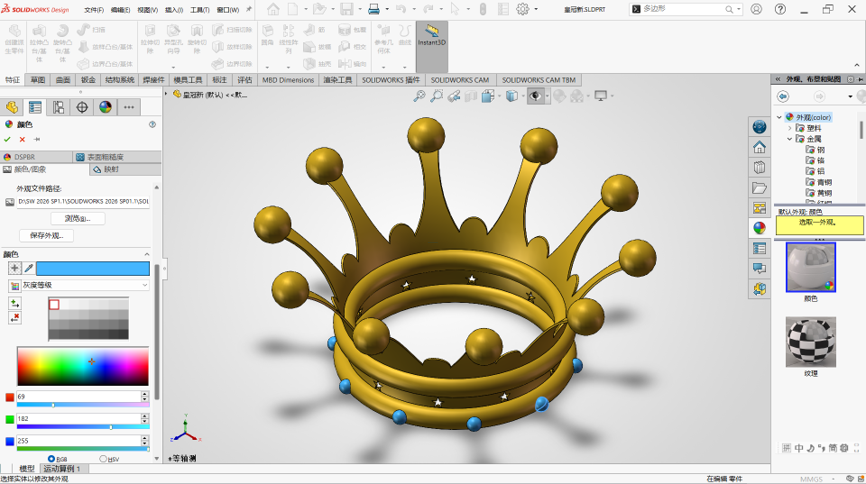Viewport: 866px width, 484px height.
Task: Open the View Orientation cube icon
Action: click(488, 96)
